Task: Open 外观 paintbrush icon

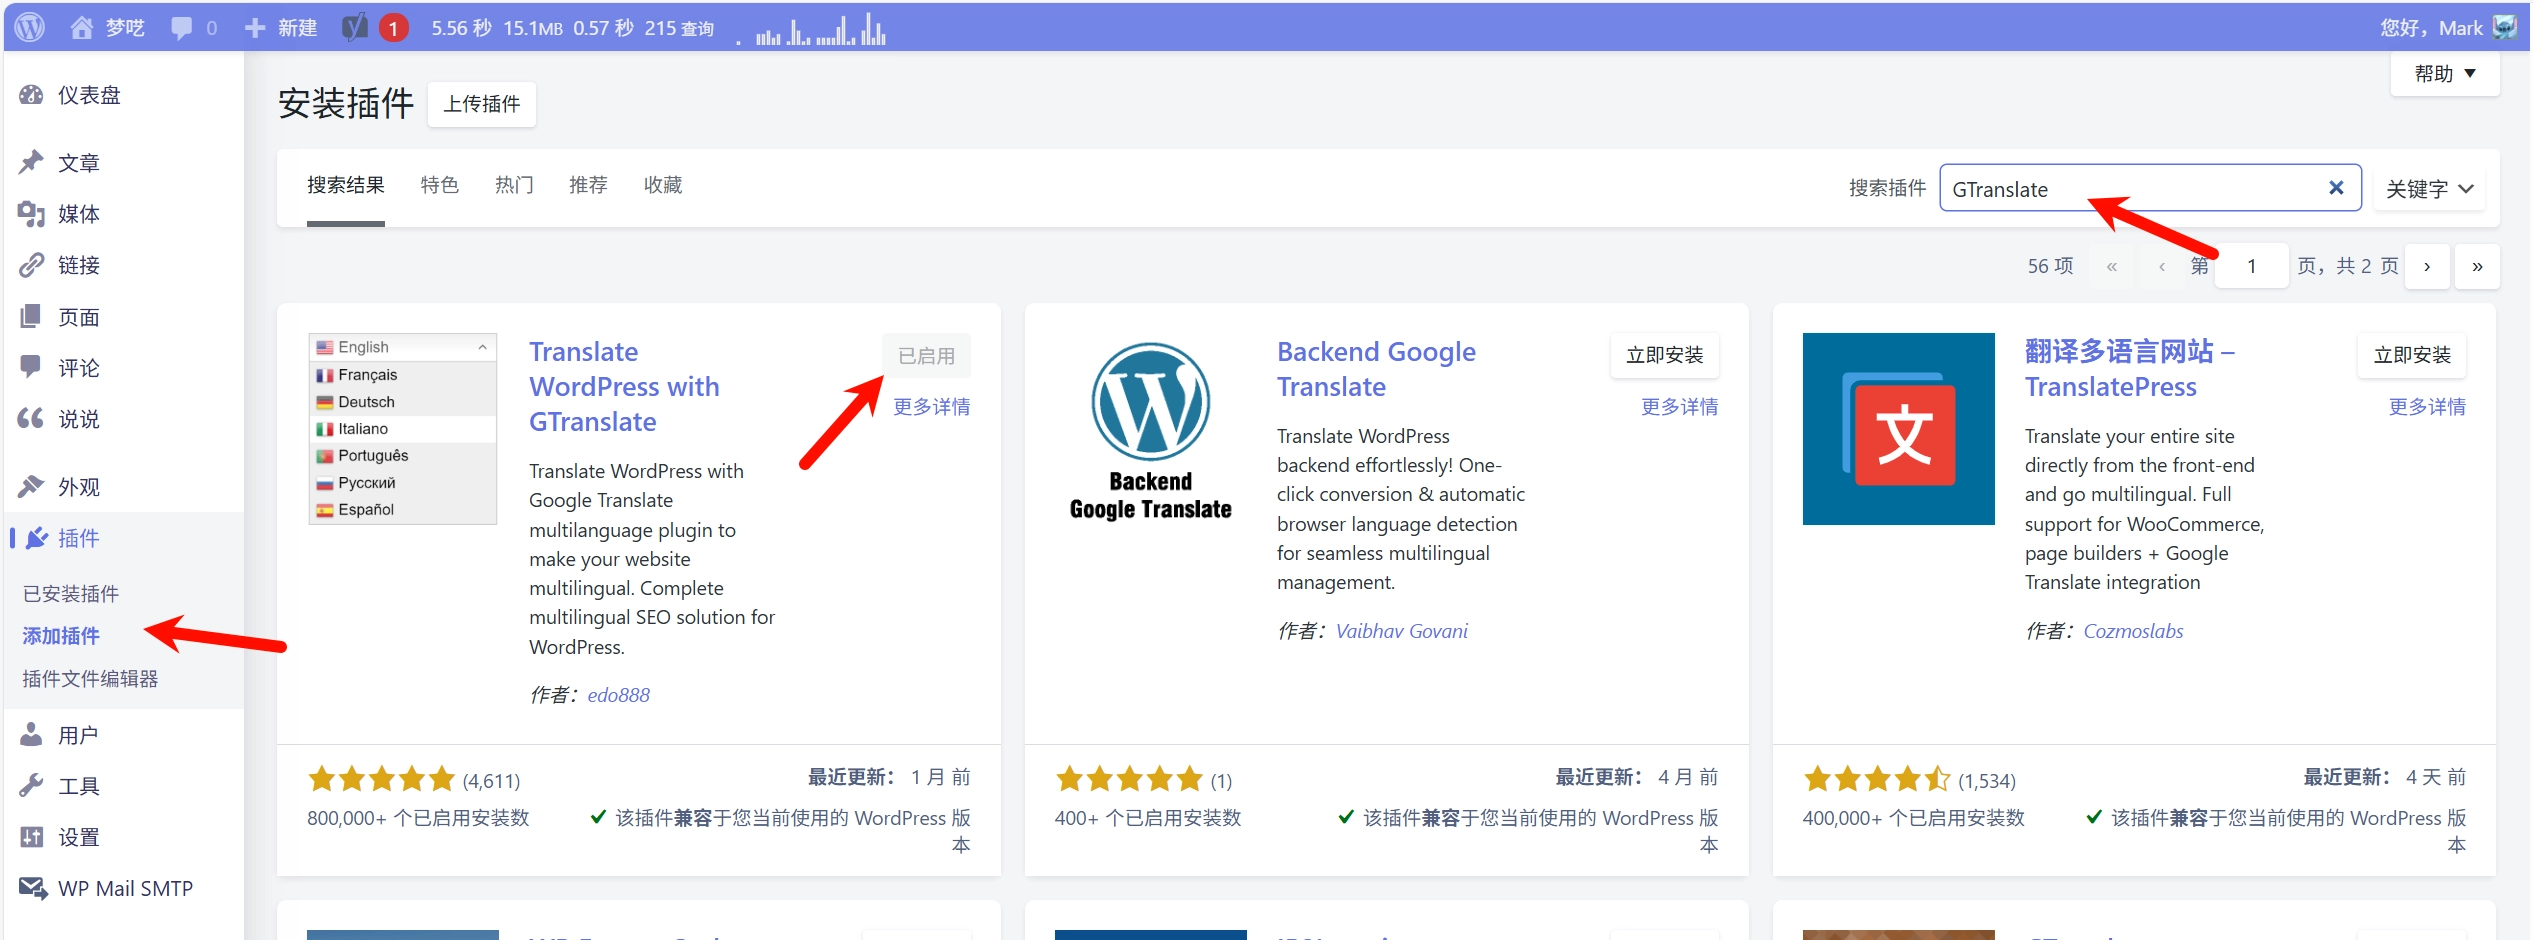Action: click(31, 486)
